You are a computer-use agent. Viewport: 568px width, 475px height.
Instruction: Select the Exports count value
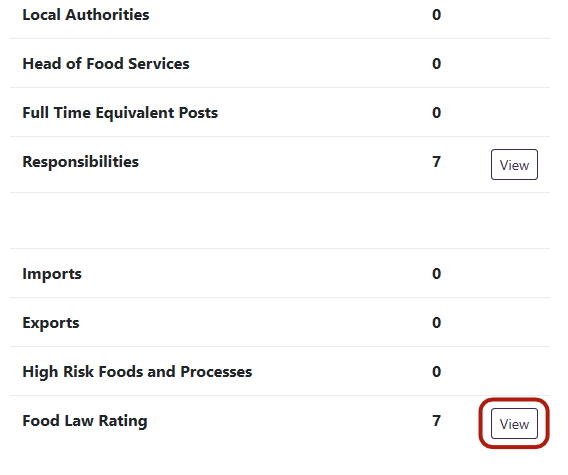point(437,323)
